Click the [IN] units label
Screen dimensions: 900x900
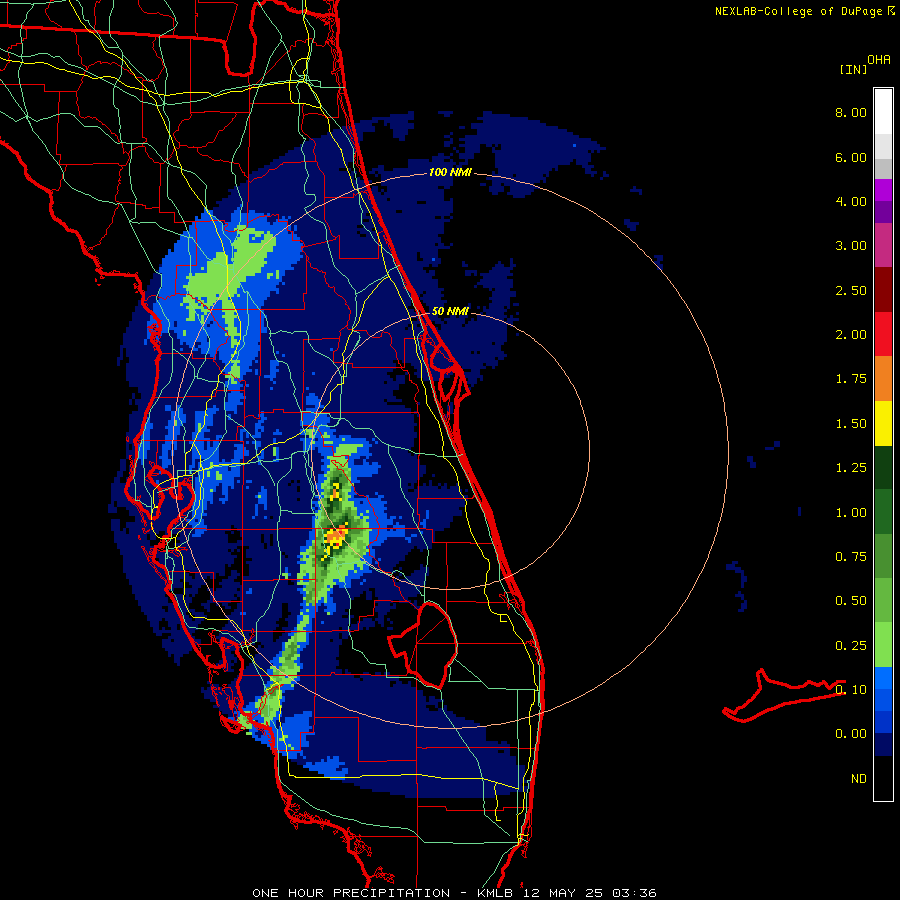pos(854,69)
